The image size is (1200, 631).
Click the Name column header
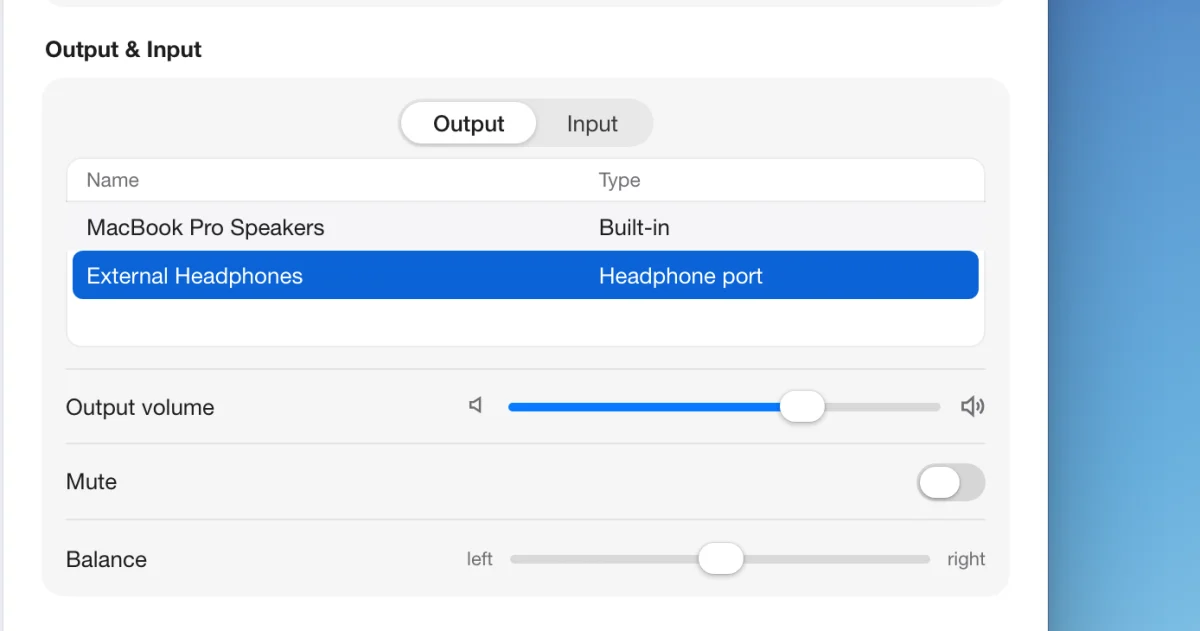113,180
